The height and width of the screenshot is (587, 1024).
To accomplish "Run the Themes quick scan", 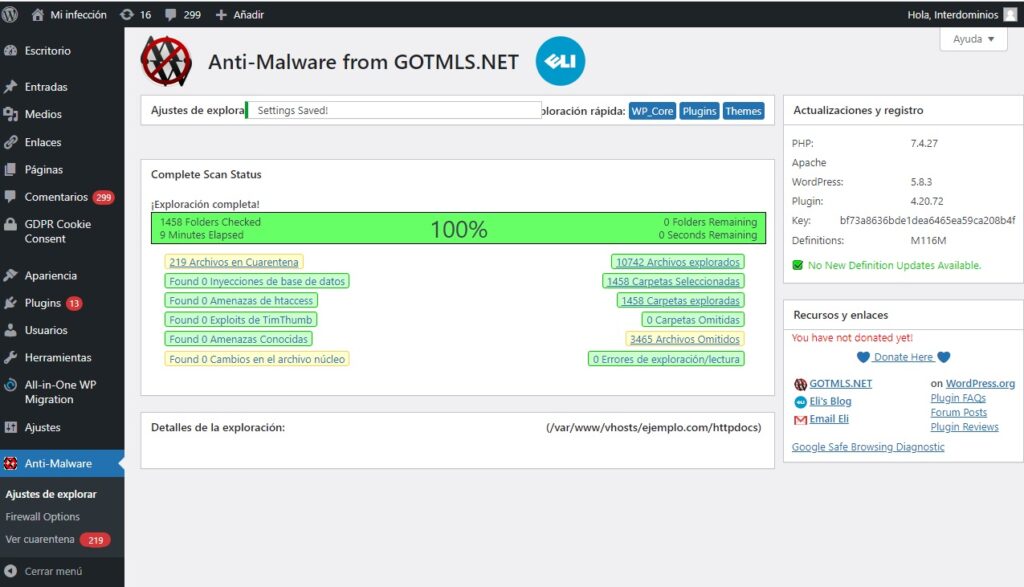I will click(743, 111).
